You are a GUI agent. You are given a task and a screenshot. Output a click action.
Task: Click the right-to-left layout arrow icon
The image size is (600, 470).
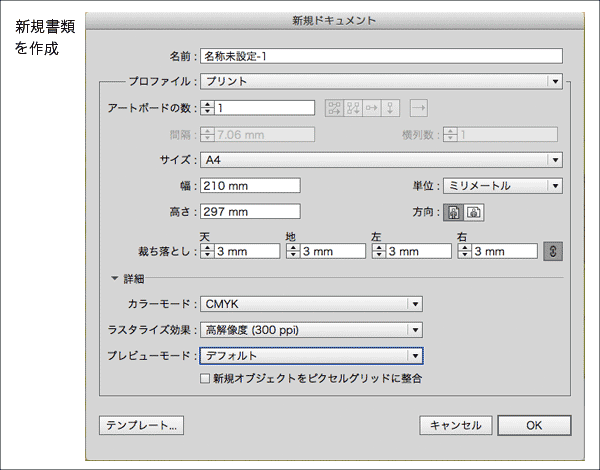[x=419, y=108]
